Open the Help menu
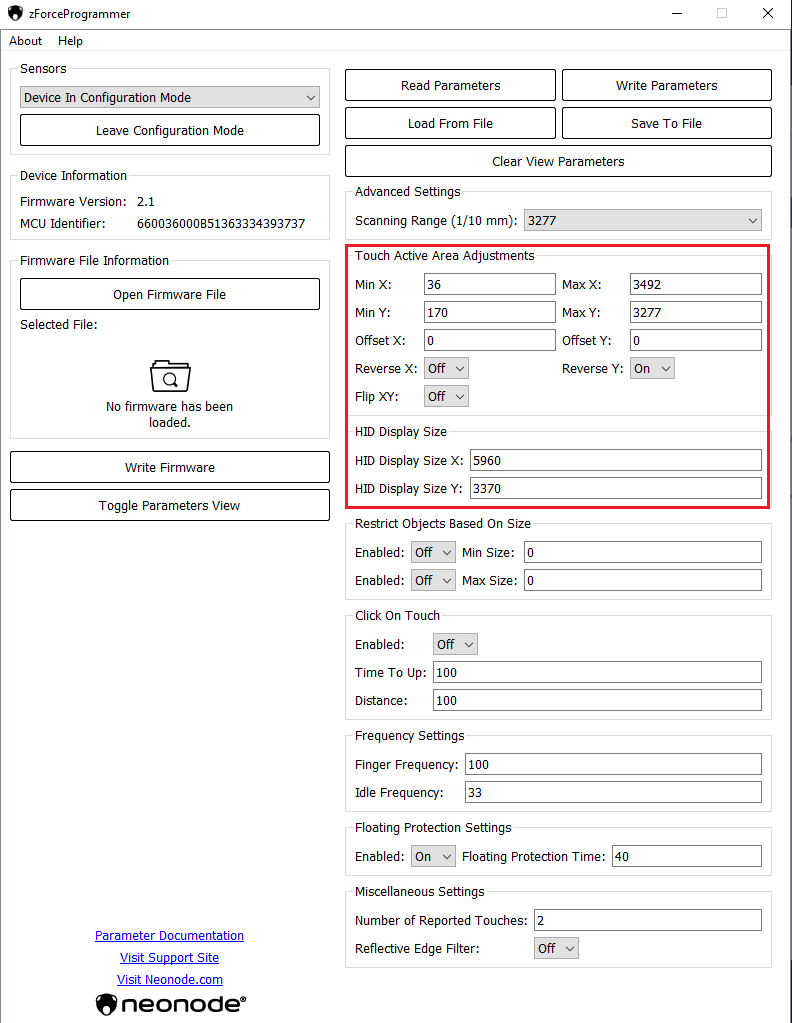This screenshot has width=792, height=1023. tap(70, 41)
